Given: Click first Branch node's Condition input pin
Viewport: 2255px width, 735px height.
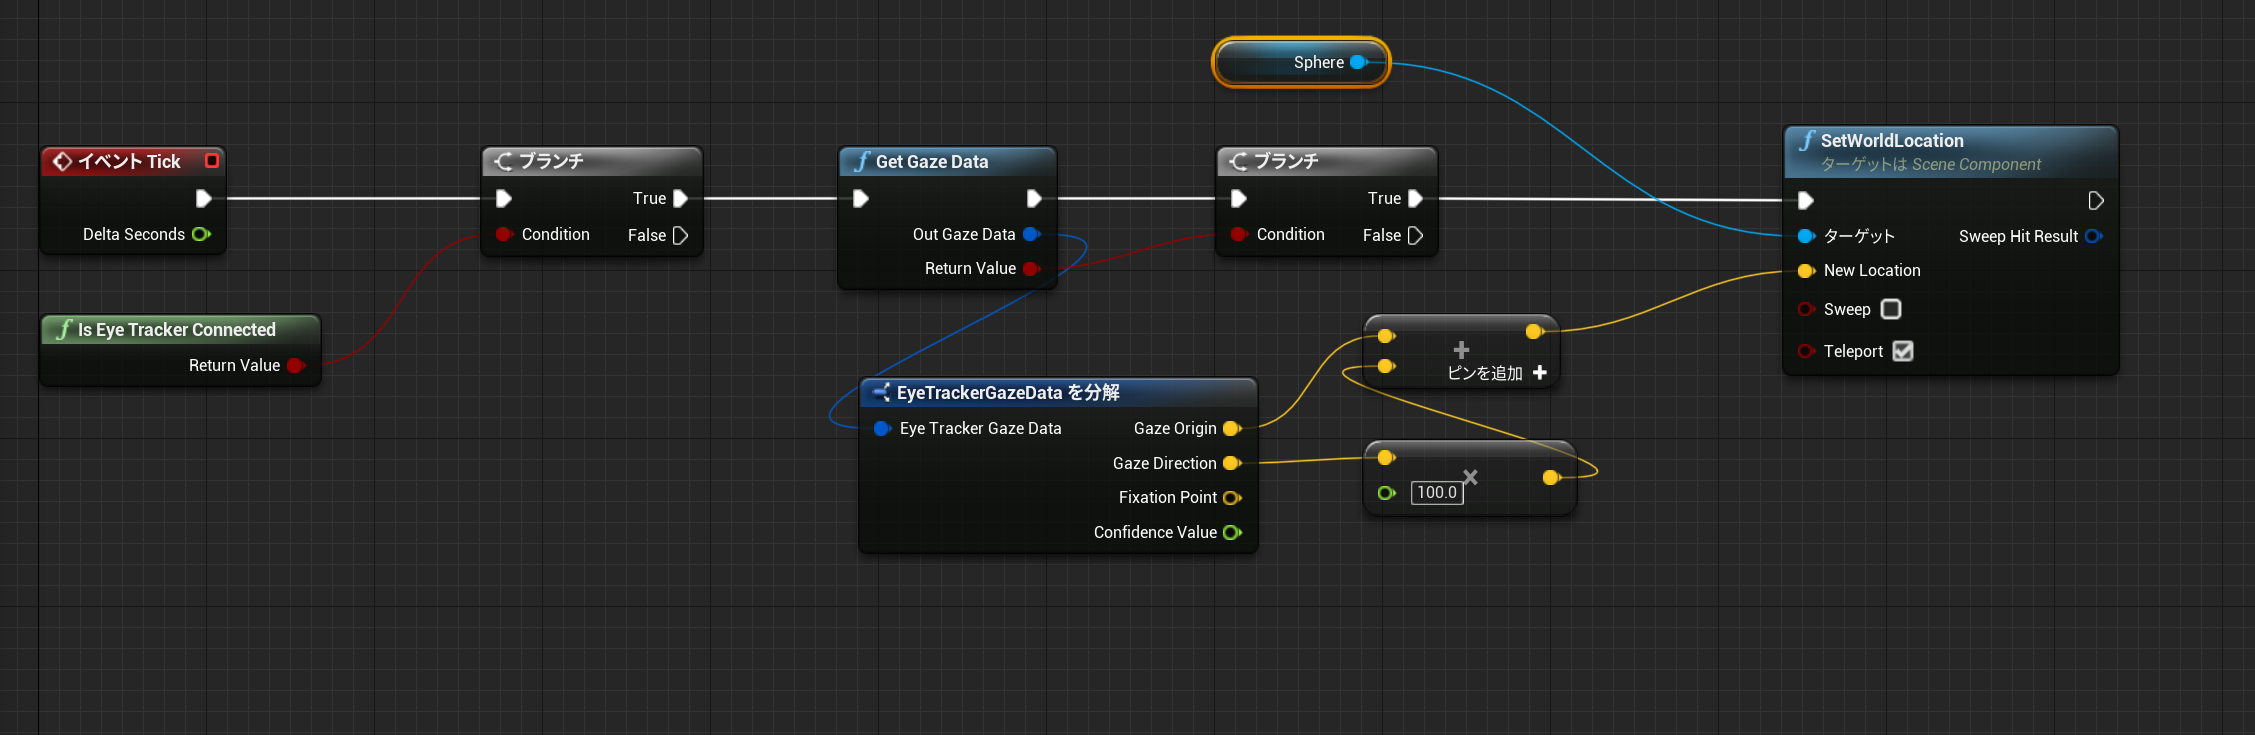Looking at the screenshot, I should click(x=504, y=234).
